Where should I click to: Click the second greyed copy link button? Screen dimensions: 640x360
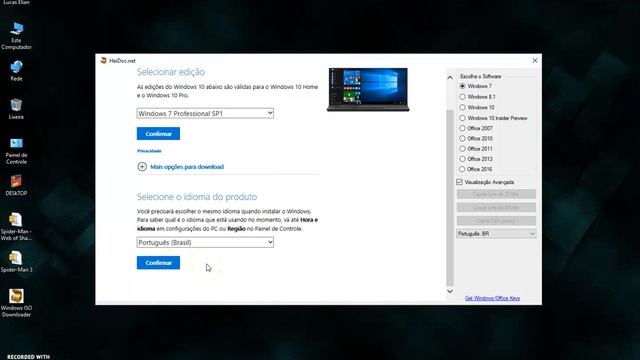coord(496,207)
